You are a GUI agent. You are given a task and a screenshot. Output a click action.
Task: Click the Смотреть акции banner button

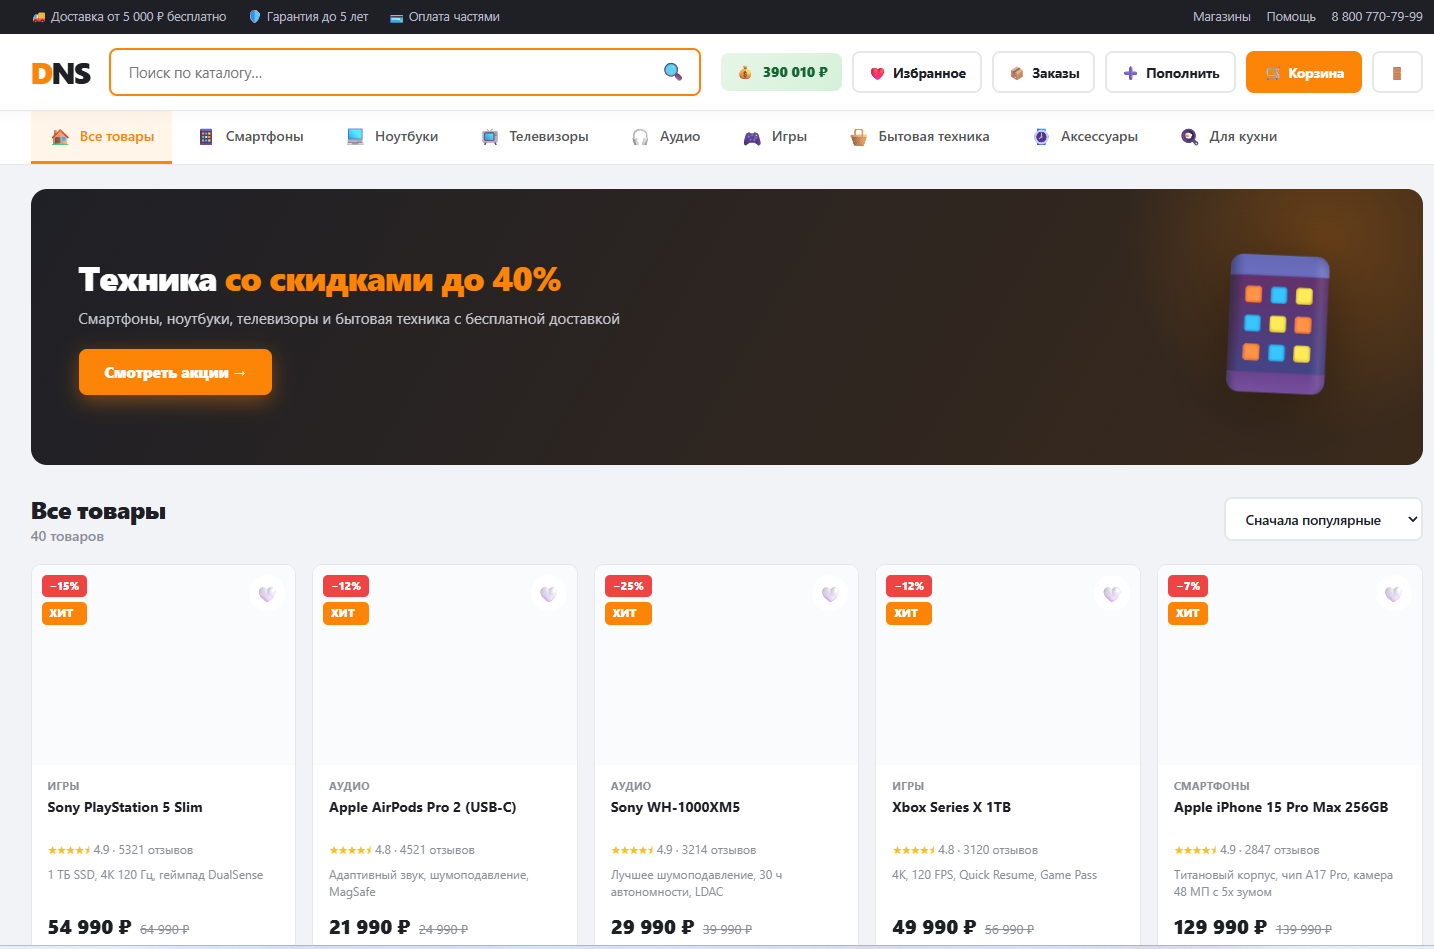(175, 372)
